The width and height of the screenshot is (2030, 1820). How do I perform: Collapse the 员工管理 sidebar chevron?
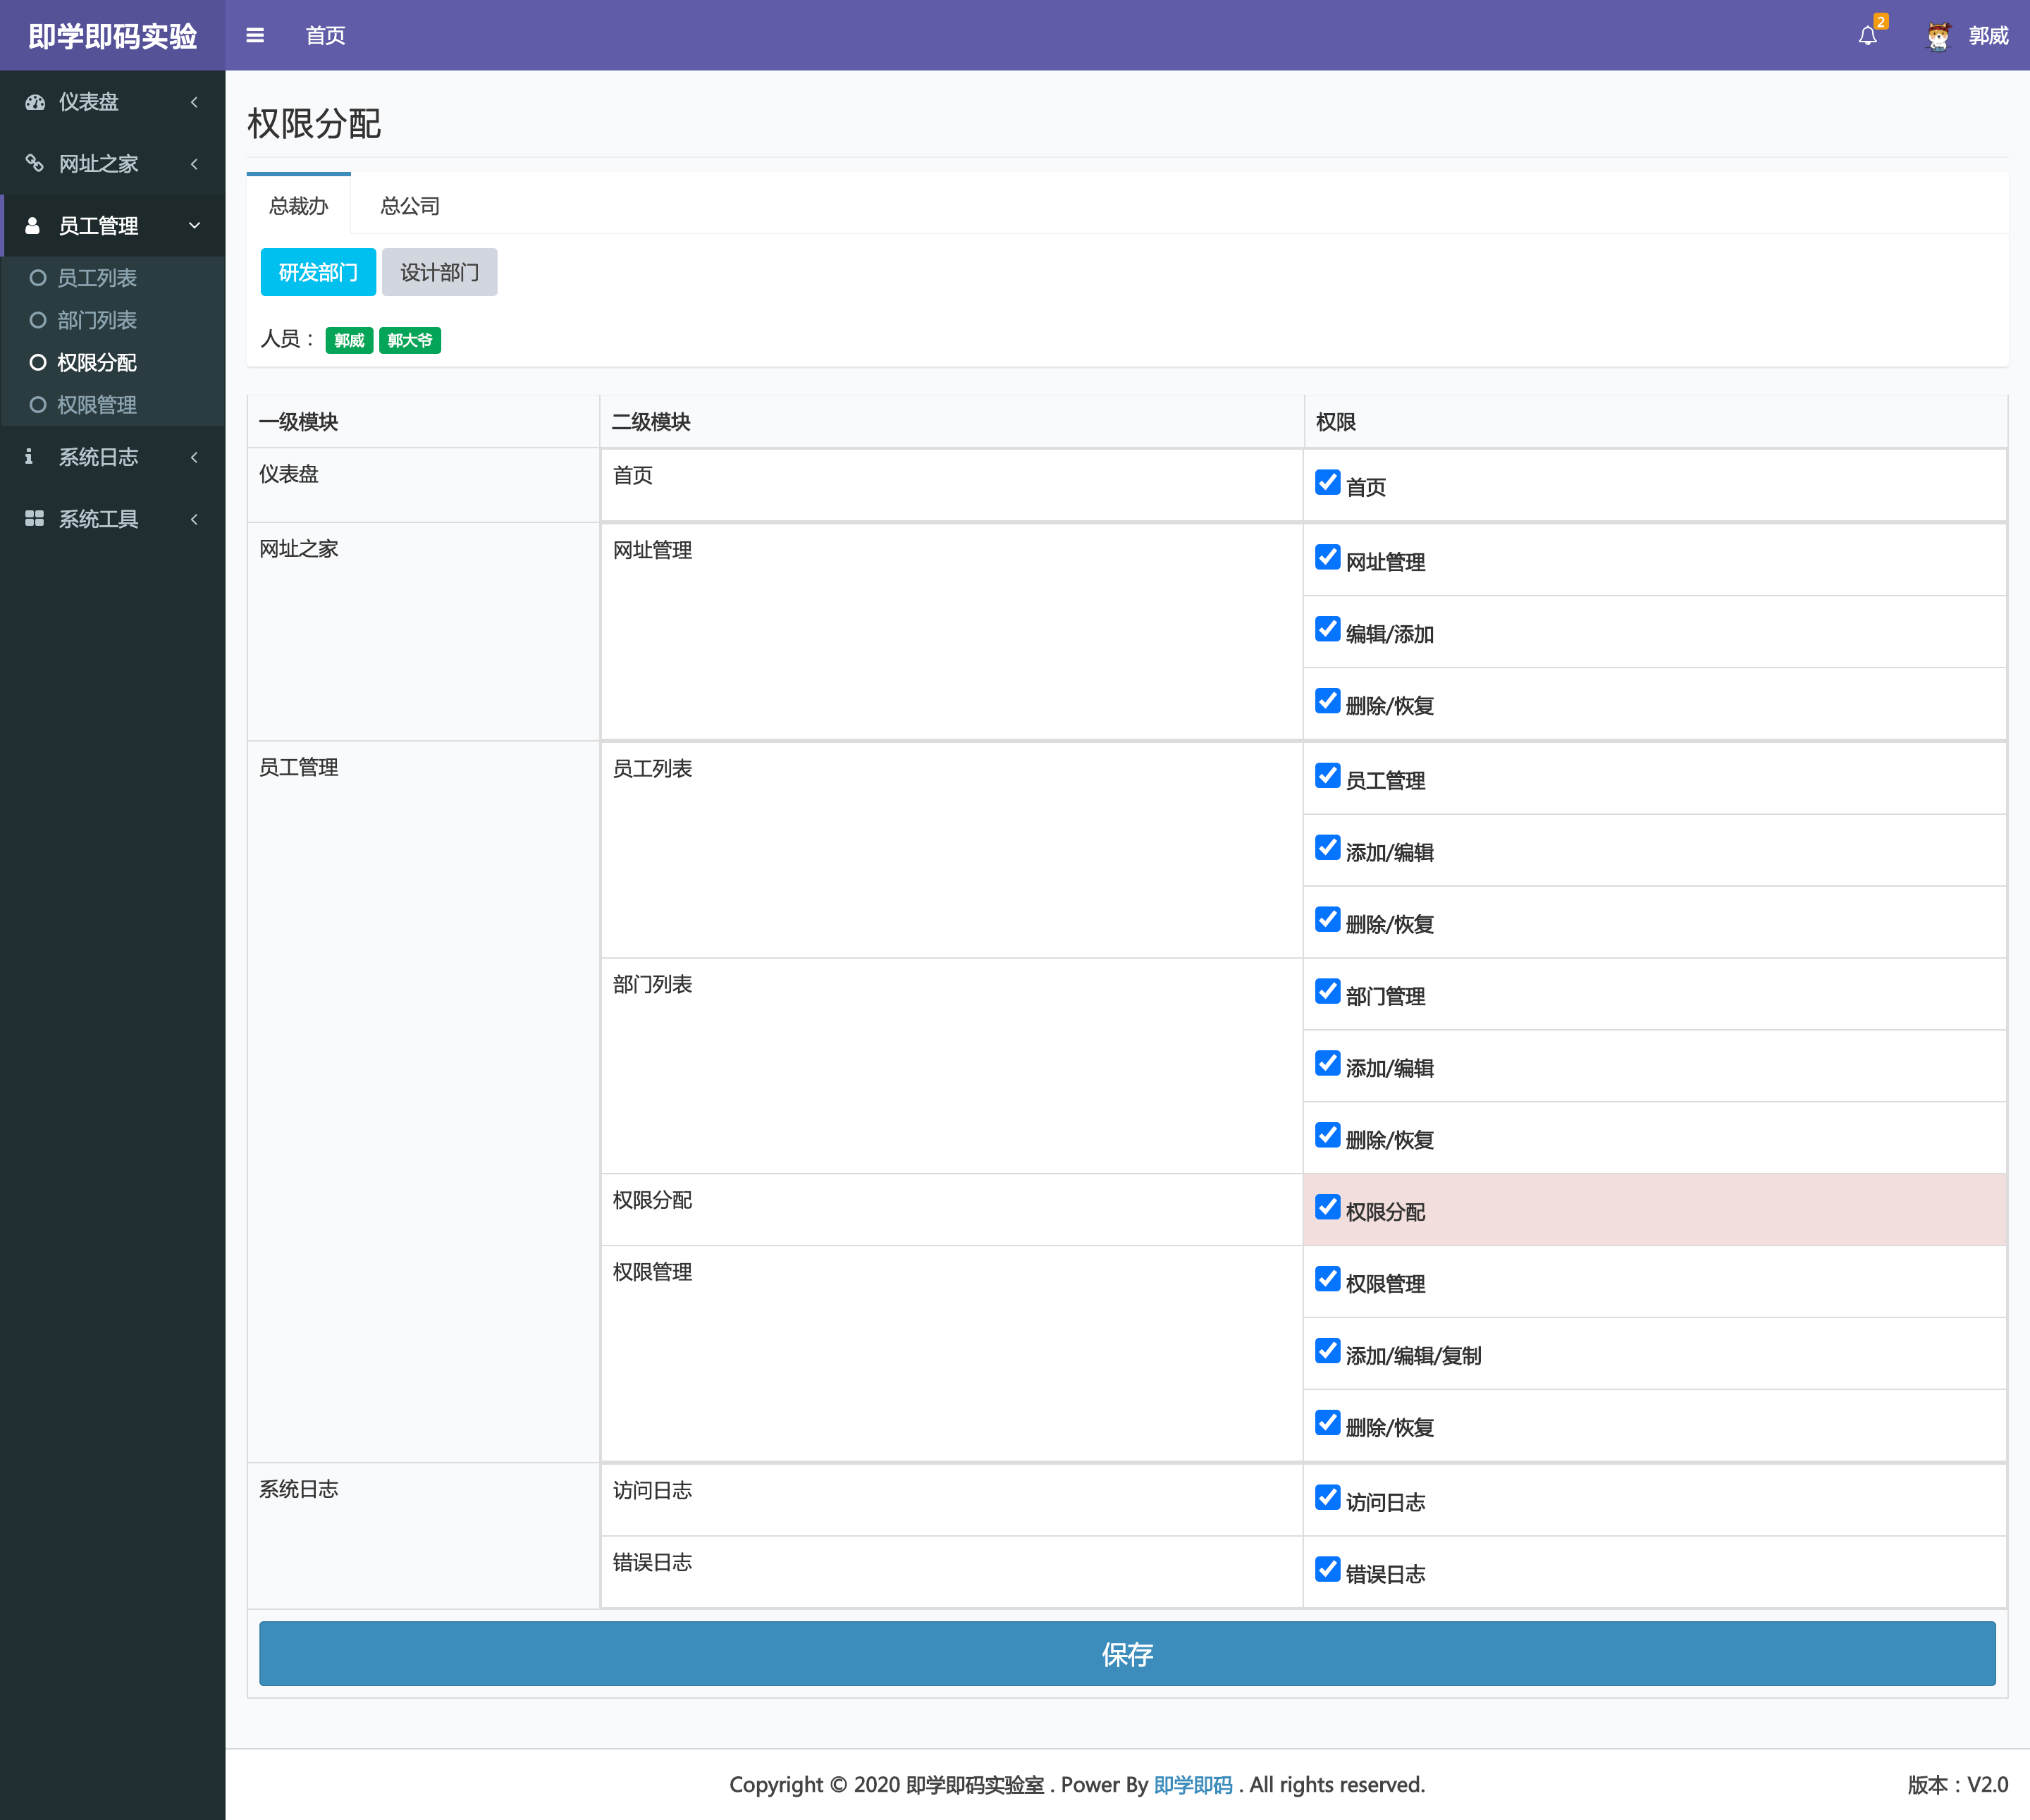pos(194,226)
